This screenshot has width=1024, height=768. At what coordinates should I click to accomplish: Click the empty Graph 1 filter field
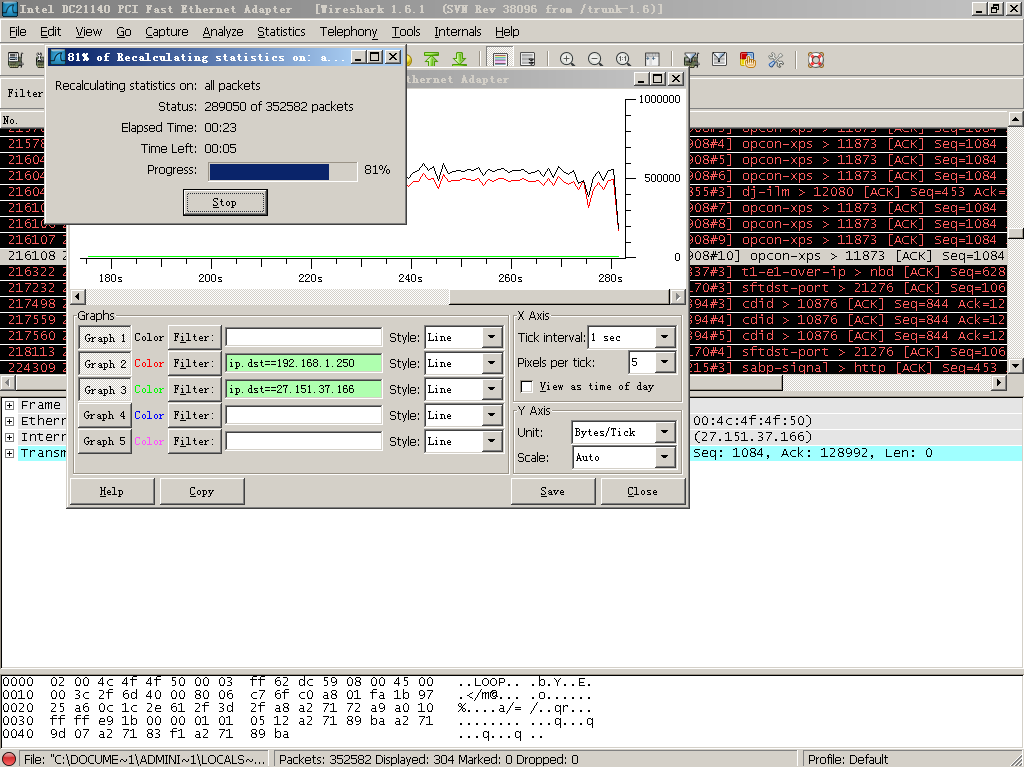tap(304, 338)
